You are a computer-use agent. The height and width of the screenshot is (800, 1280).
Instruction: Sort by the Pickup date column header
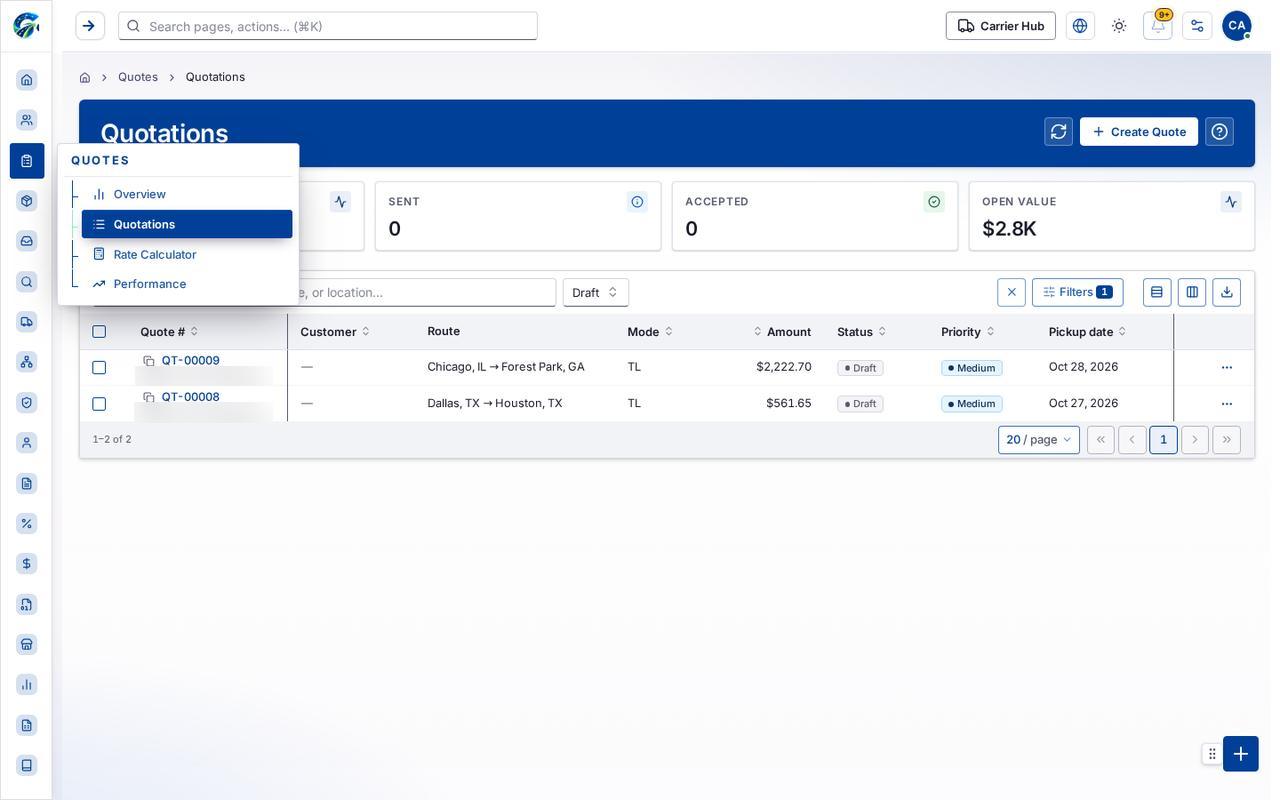(1088, 332)
